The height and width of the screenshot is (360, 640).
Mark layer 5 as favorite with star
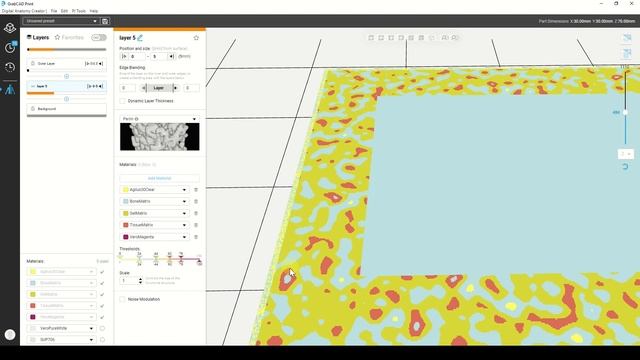click(196, 38)
